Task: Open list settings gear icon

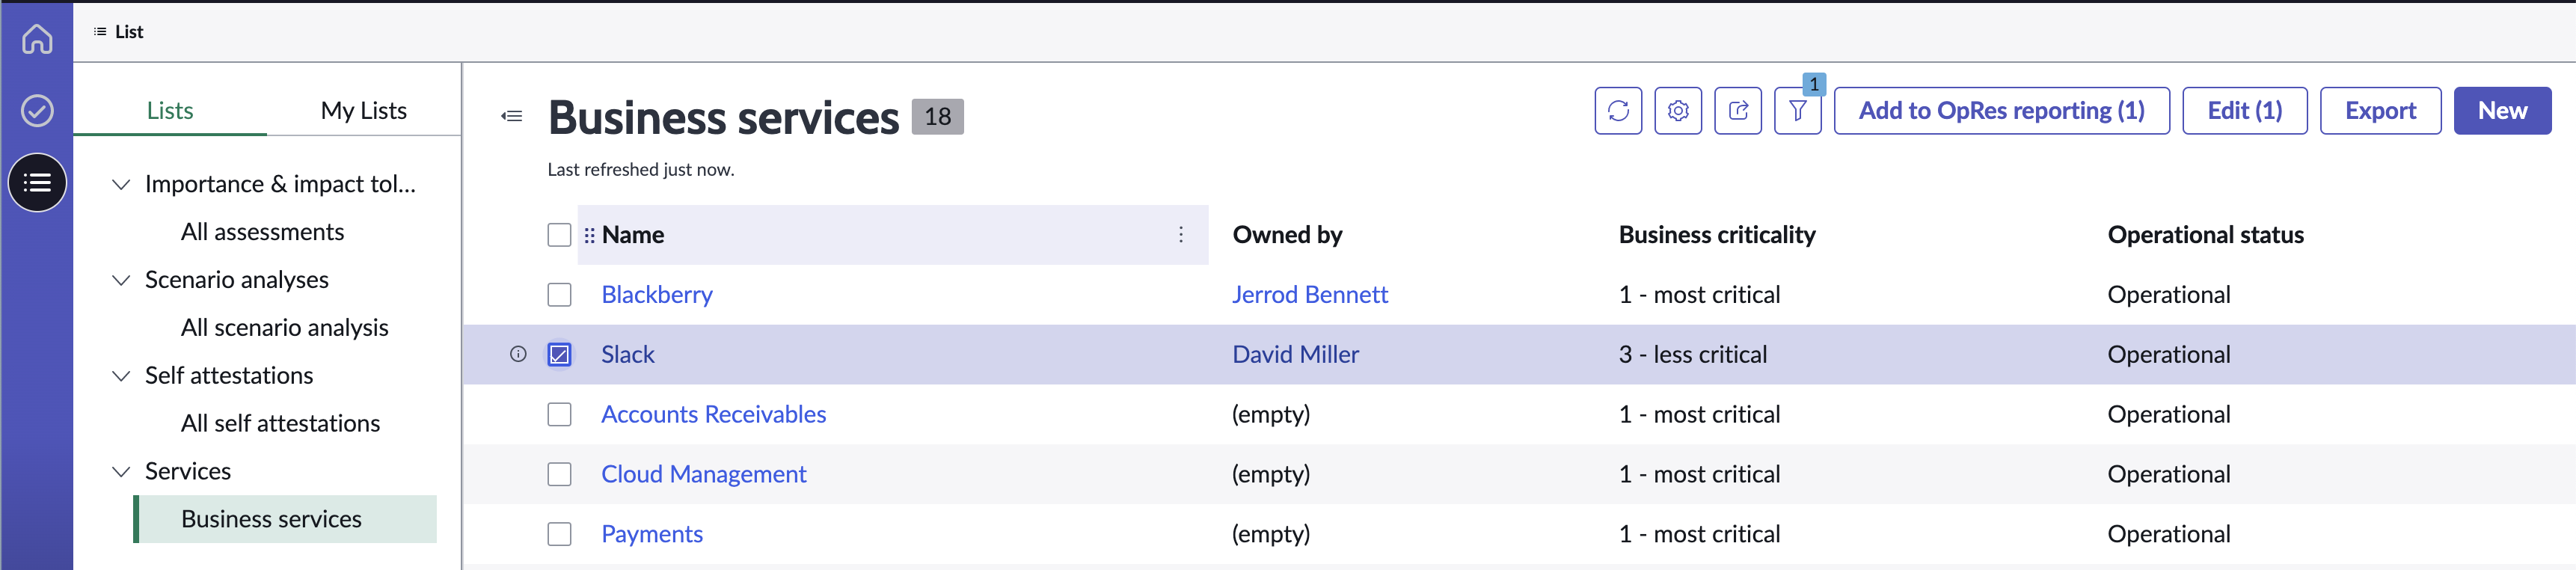Action: click(x=1678, y=111)
